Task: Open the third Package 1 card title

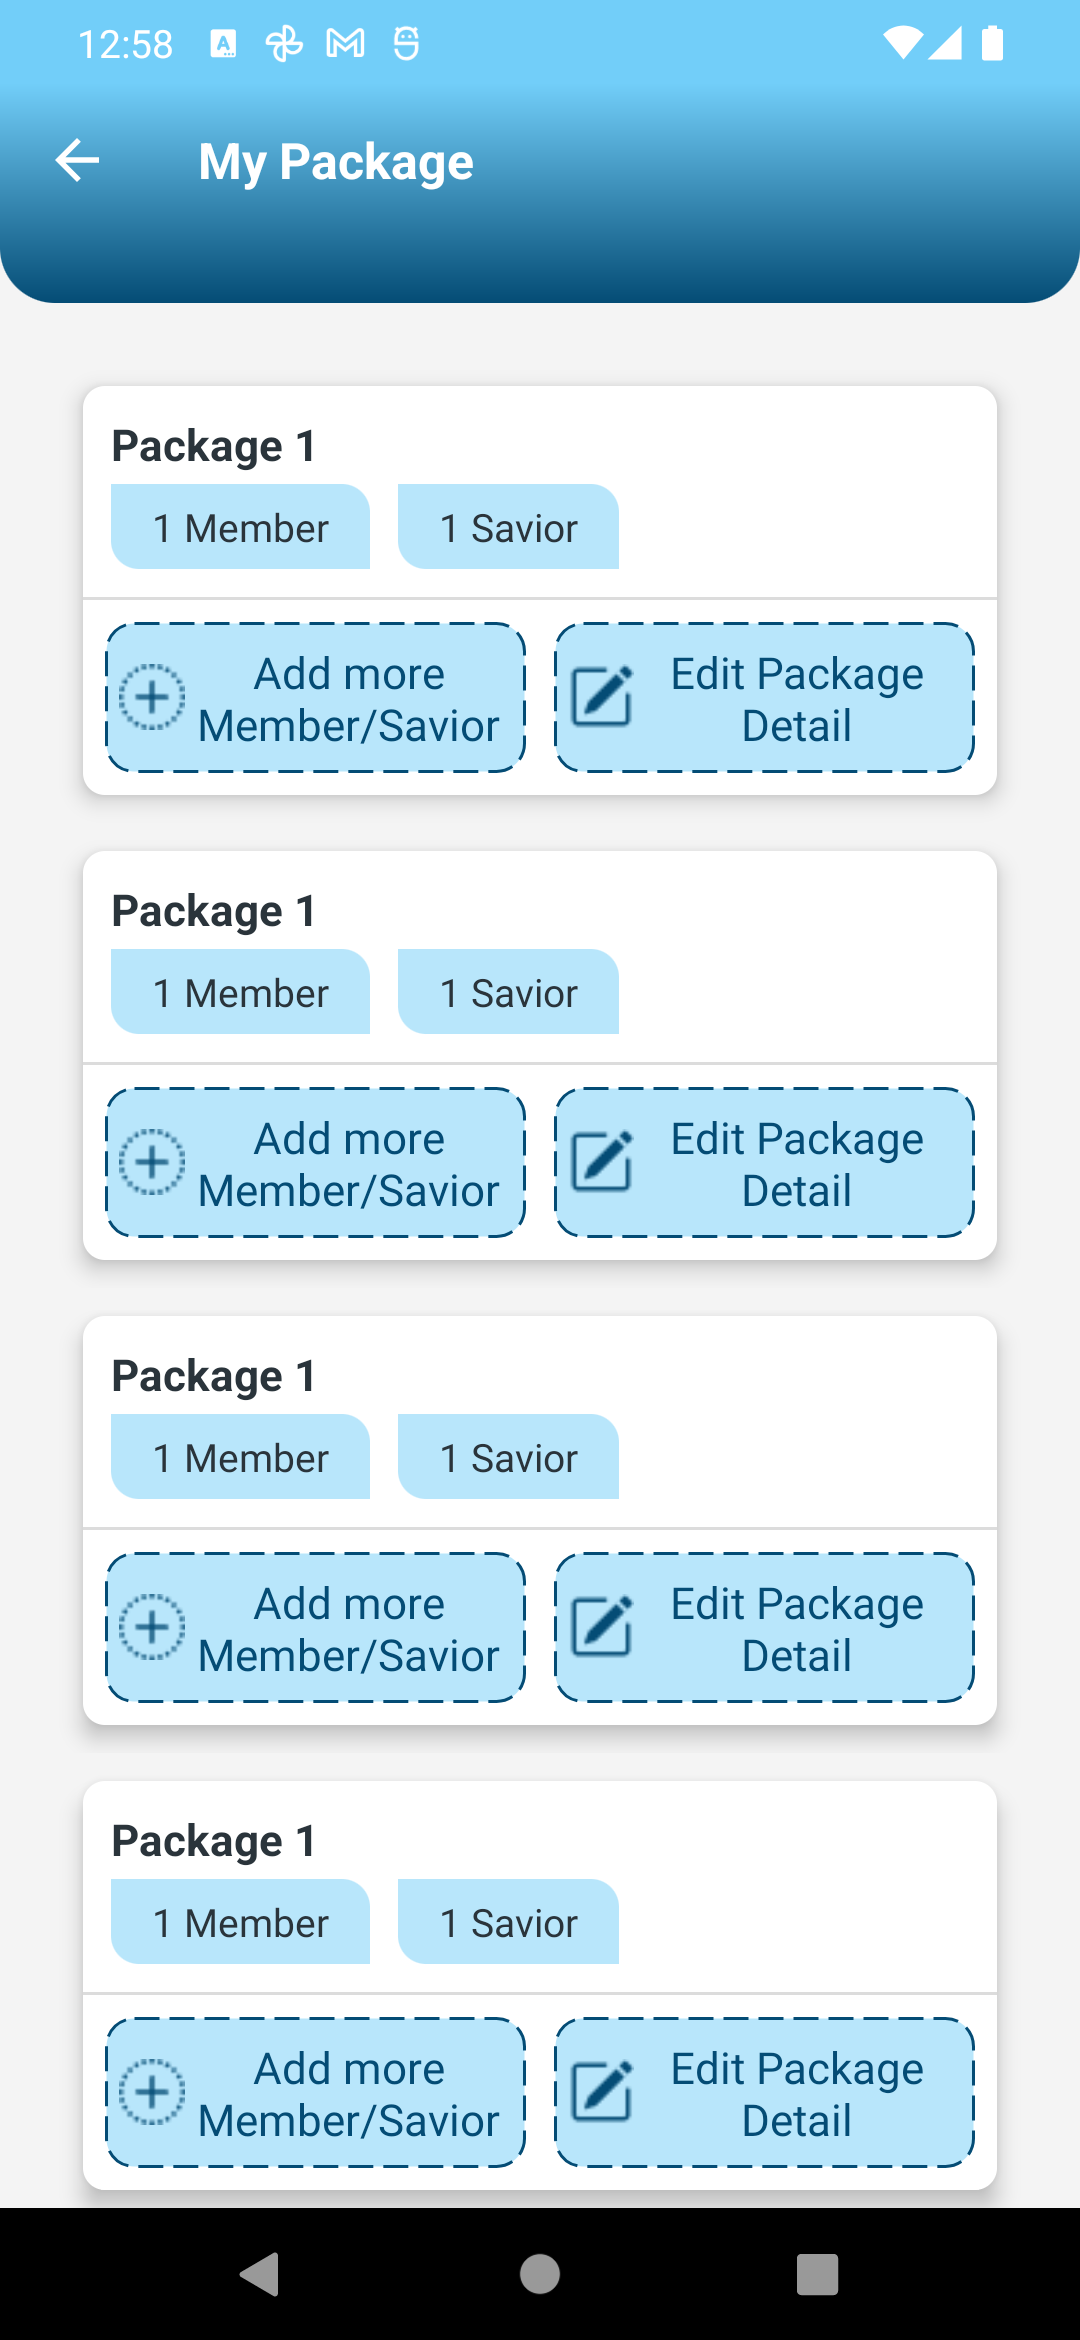Action: 214,1376
